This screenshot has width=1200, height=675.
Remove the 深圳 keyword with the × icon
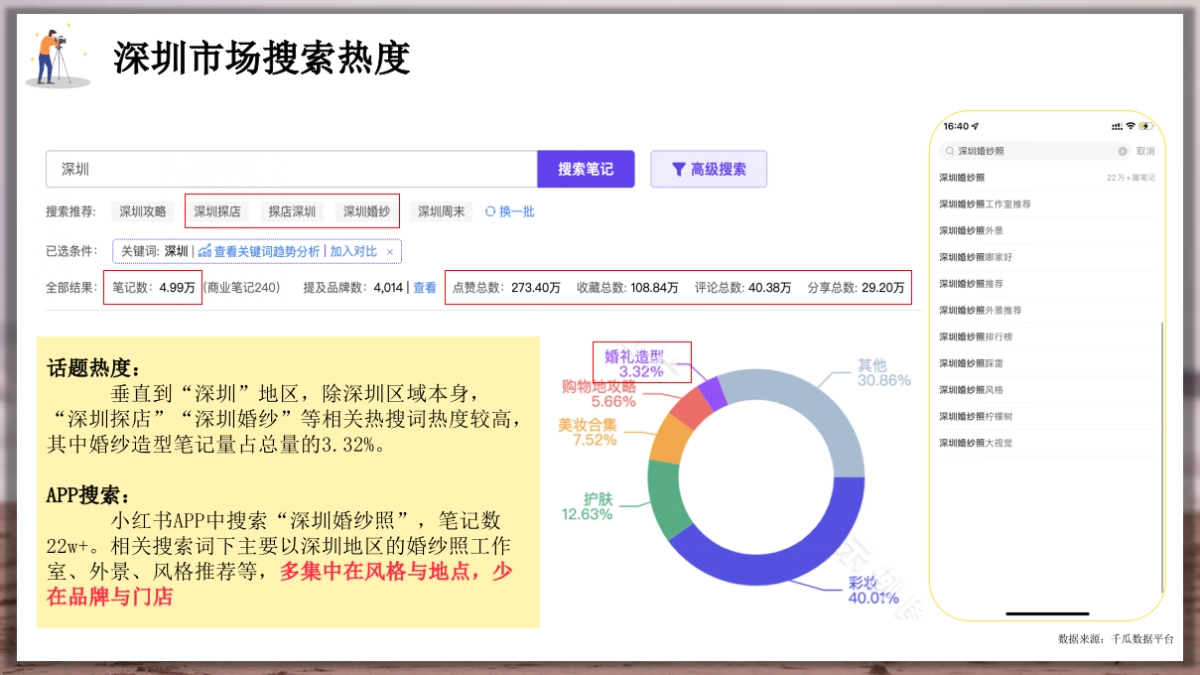coord(389,250)
